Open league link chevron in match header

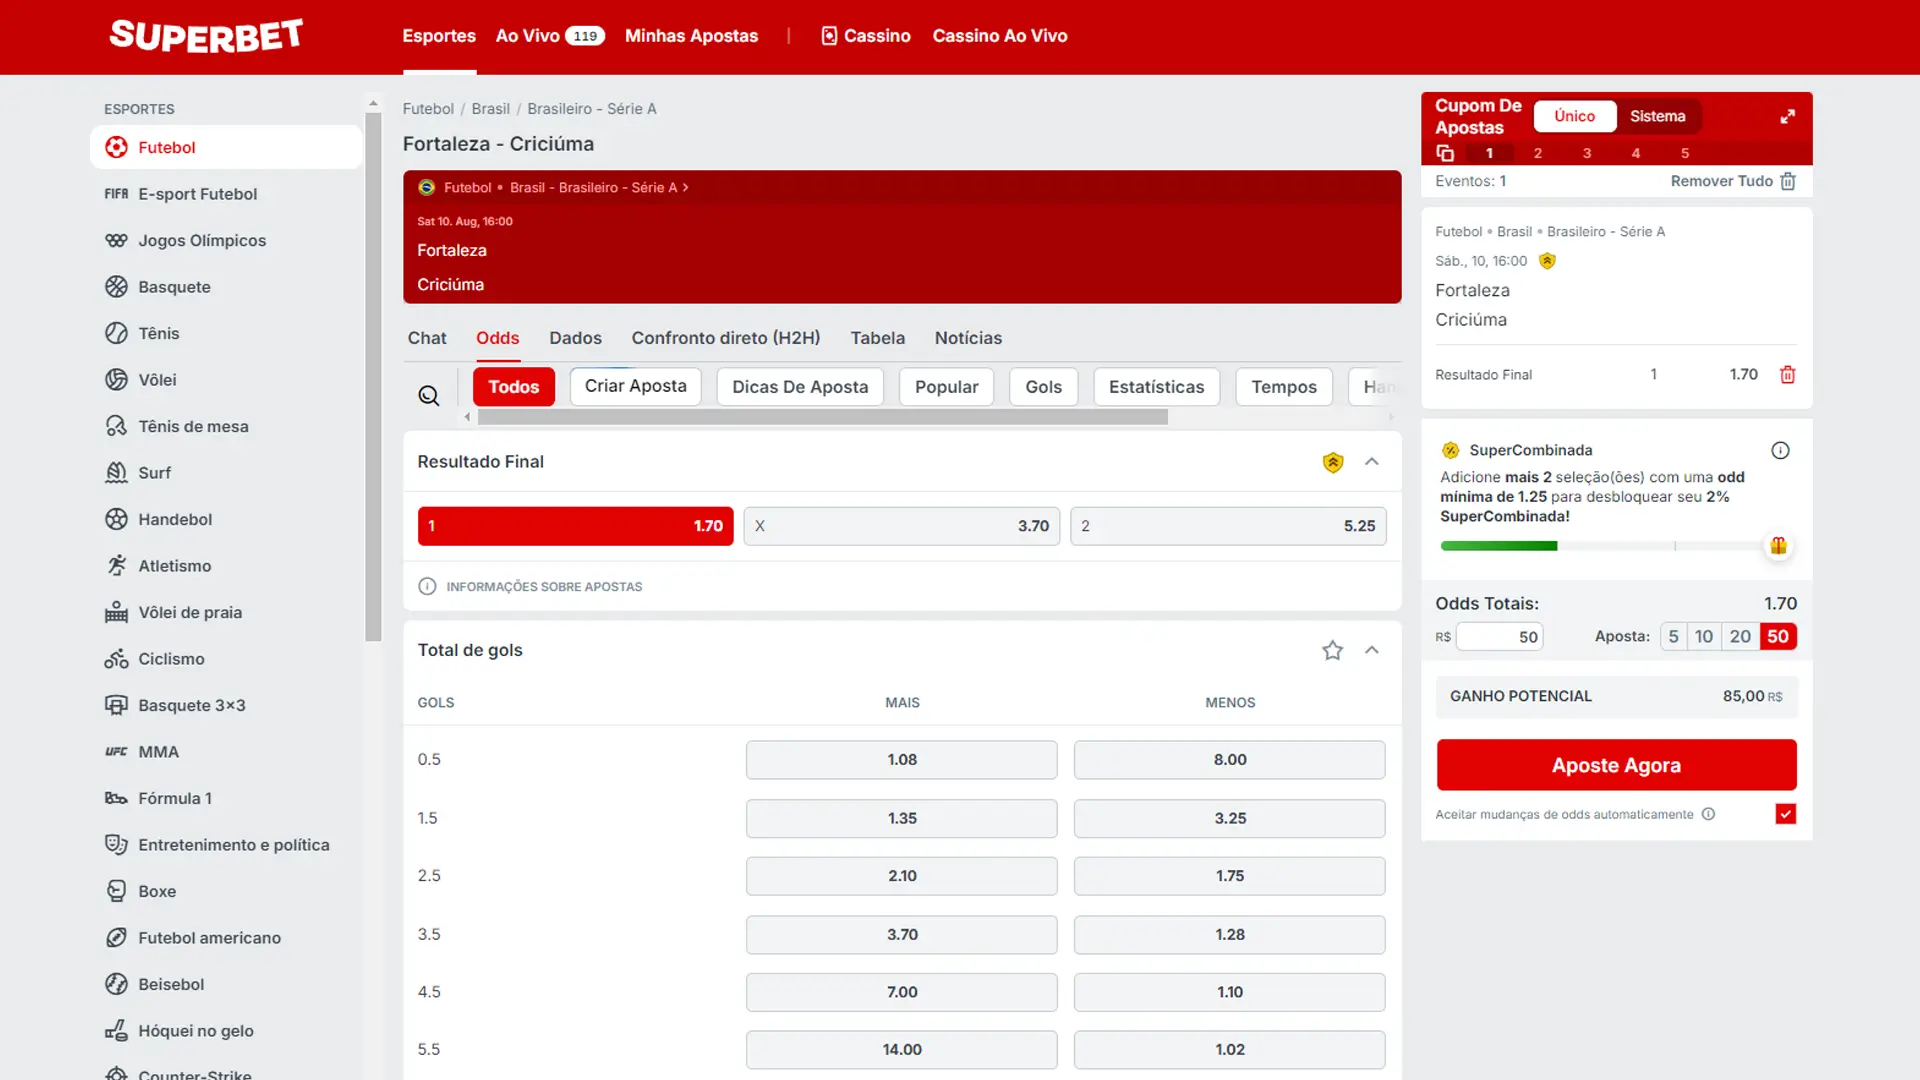click(x=686, y=188)
